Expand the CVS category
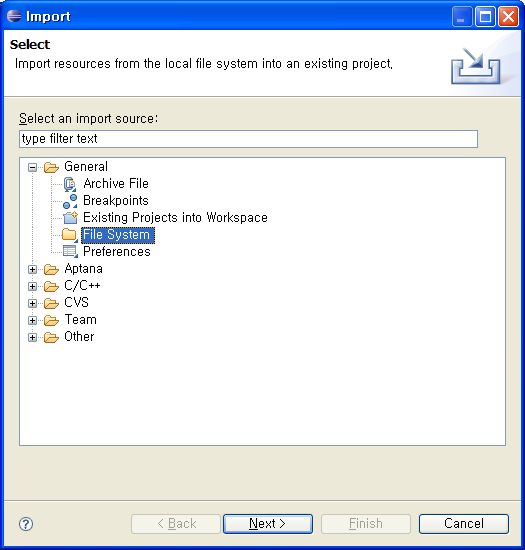 point(32,303)
